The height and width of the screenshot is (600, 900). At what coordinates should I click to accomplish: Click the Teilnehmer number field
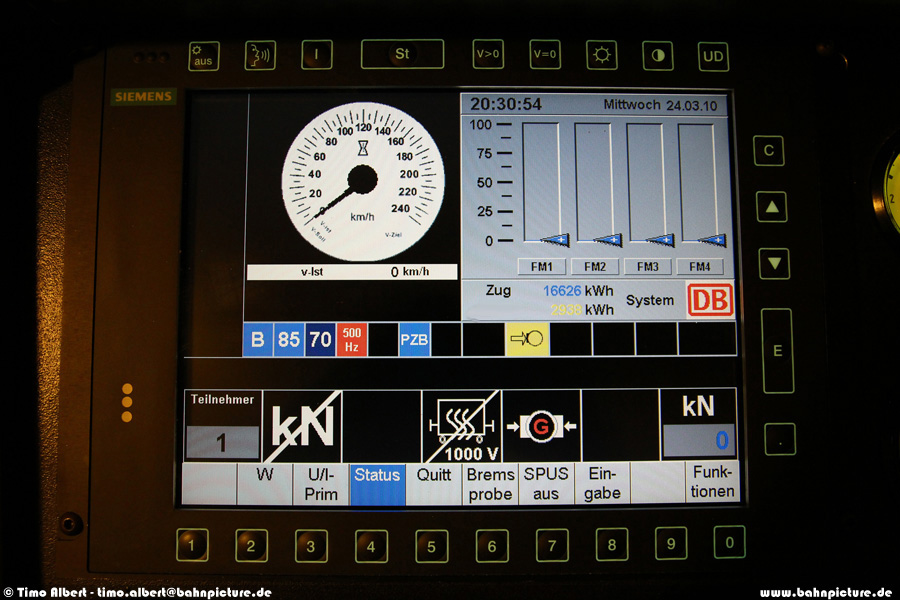pyautogui.click(x=222, y=441)
